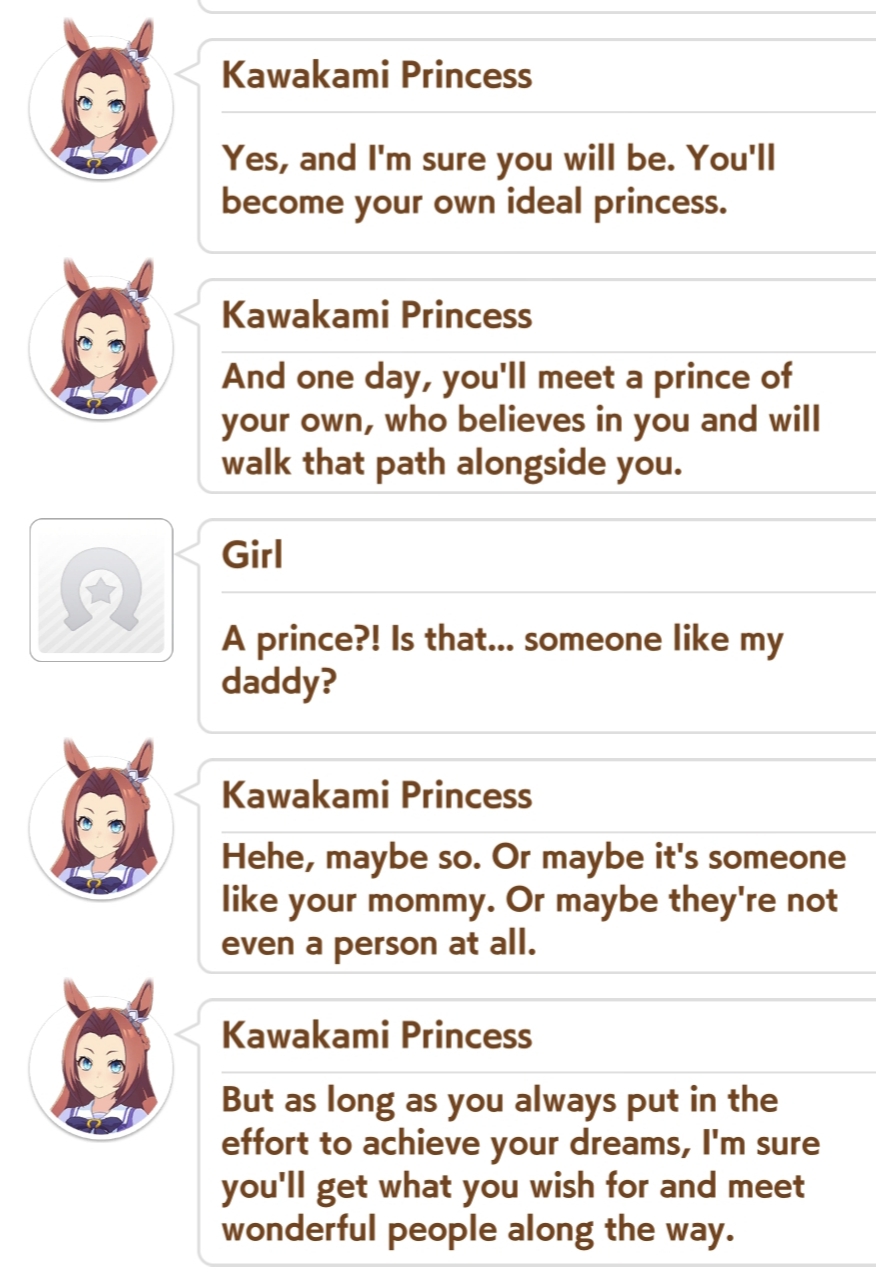Click speaker name above 'And one day' message
Image resolution: width=876 pixels, height=1283 pixels.
376,316
